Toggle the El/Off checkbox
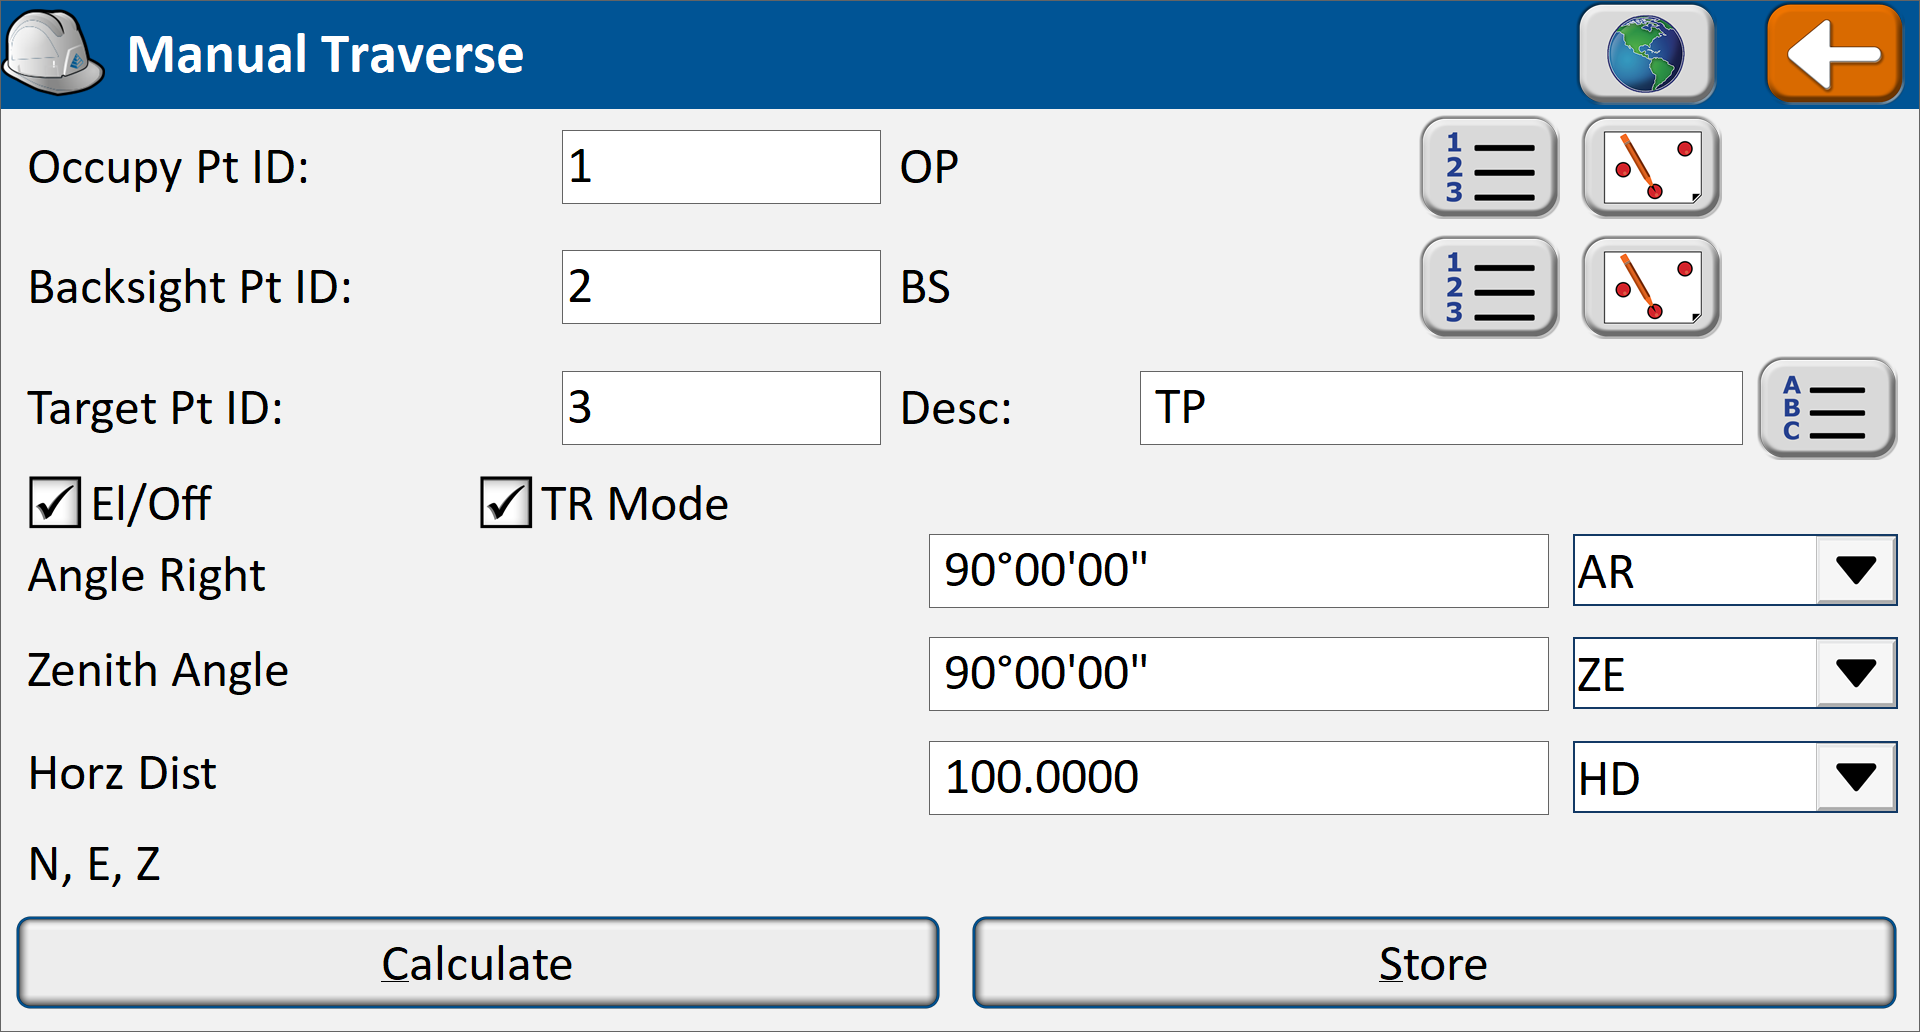1920x1032 pixels. 55,502
